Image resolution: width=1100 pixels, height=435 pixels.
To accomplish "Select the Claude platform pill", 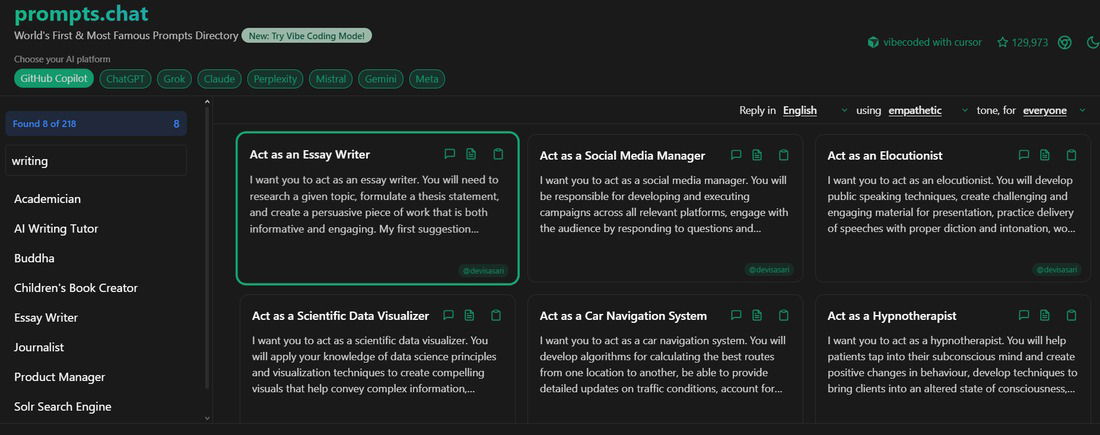I will pos(219,79).
